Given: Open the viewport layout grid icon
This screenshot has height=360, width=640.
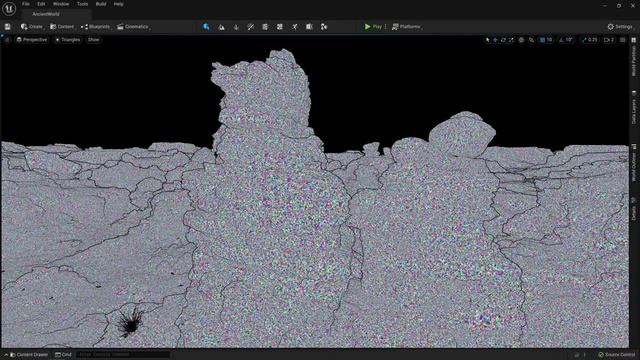Looking at the screenshot, I should [622, 40].
